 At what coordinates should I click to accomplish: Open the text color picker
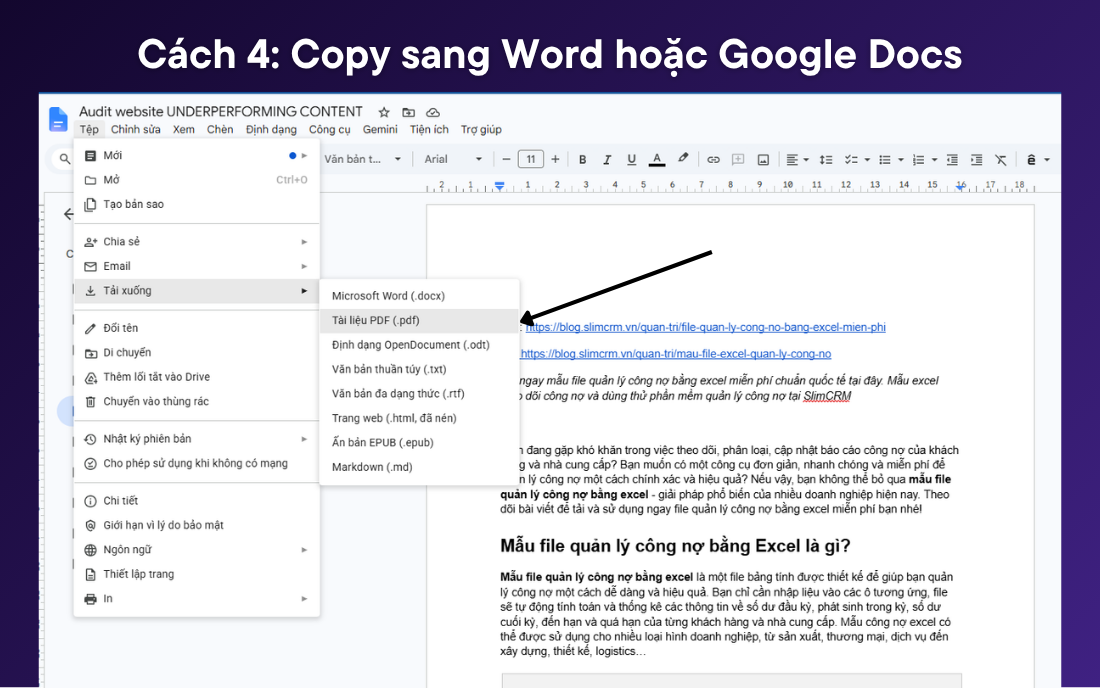[x=657, y=159]
